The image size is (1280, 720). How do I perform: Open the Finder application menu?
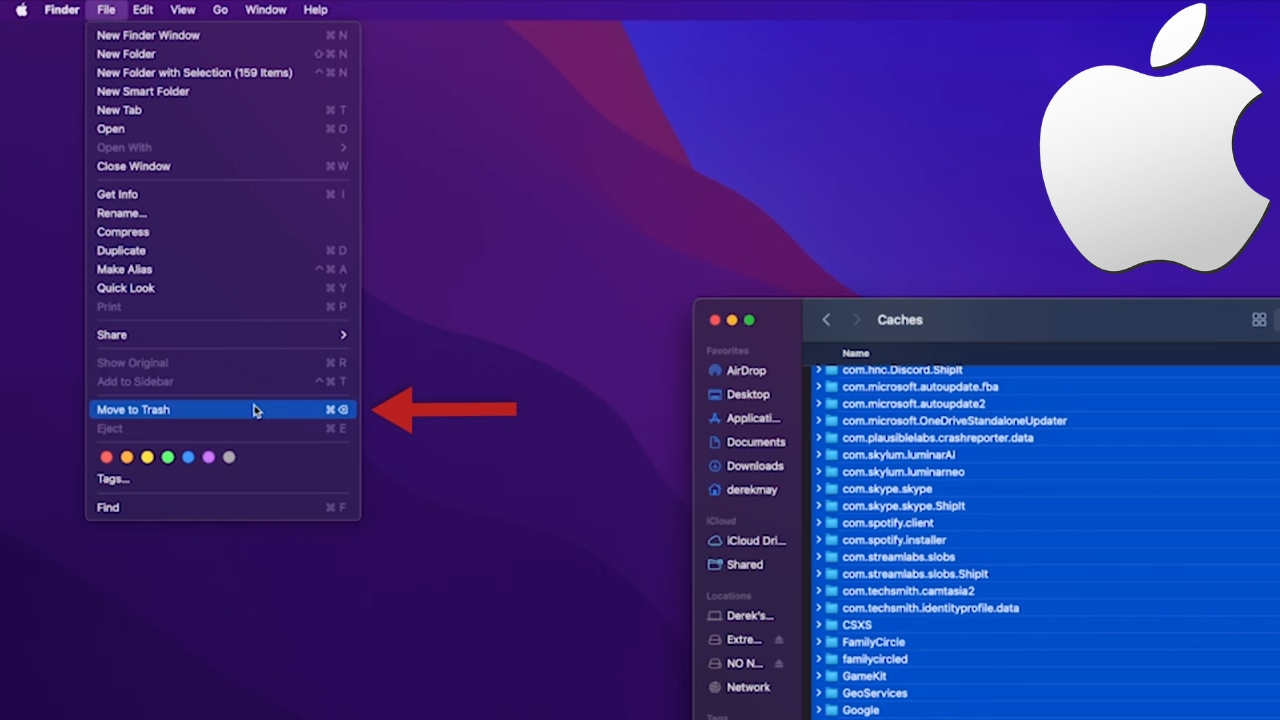click(x=62, y=10)
